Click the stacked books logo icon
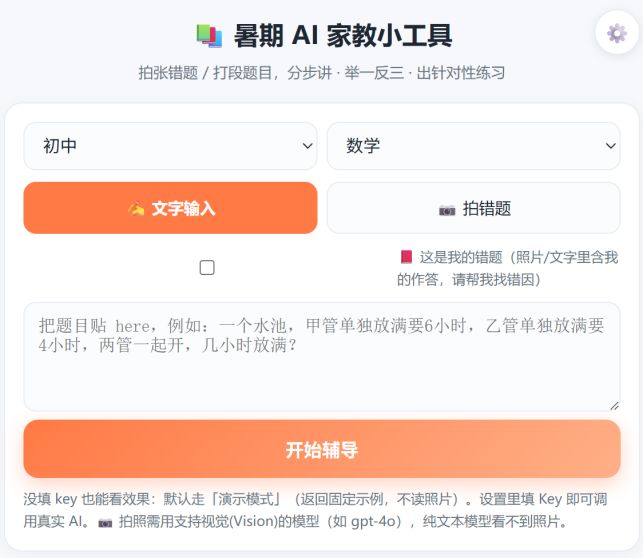Image resolution: width=643 pixels, height=559 pixels. 209,36
